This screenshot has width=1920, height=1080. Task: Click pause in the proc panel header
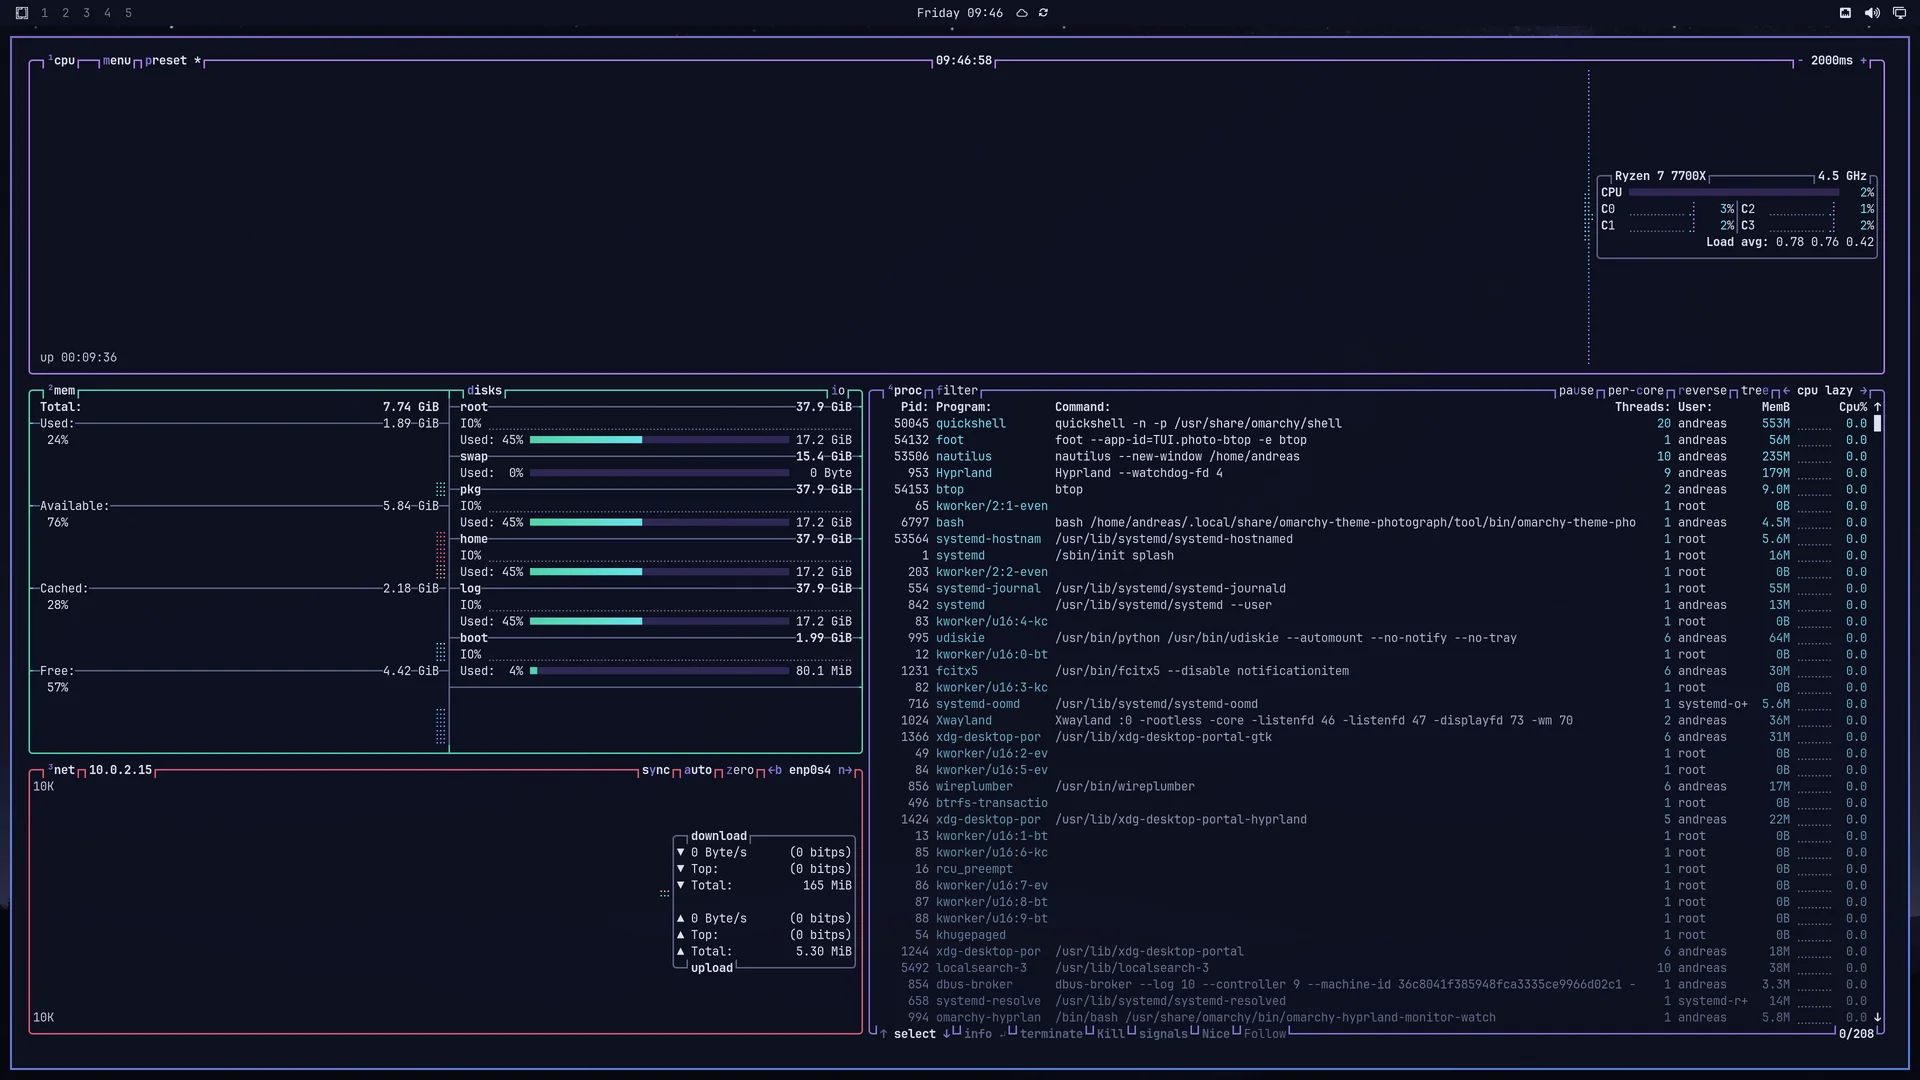1576,391
